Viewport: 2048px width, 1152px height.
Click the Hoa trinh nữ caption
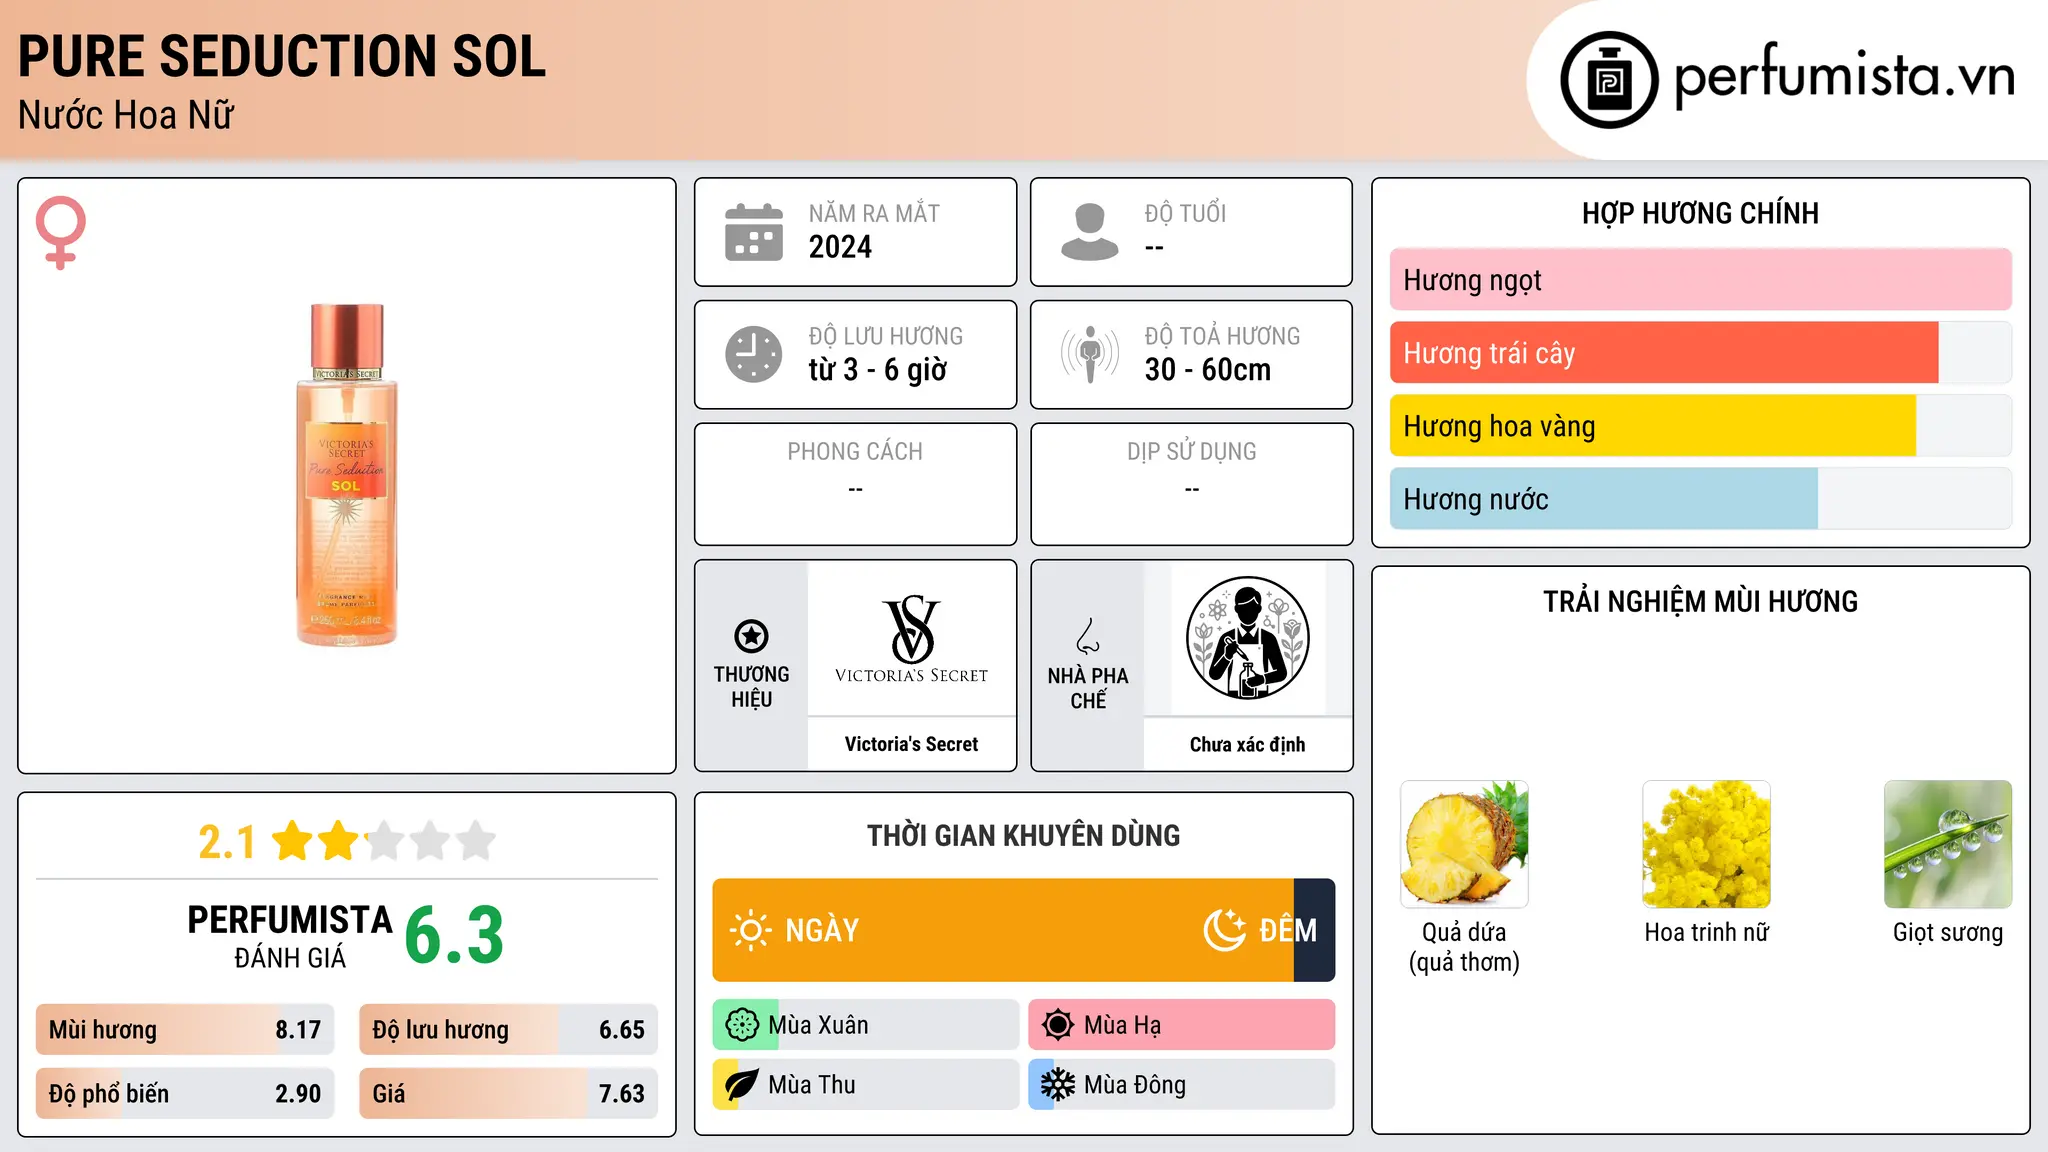point(1706,932)
